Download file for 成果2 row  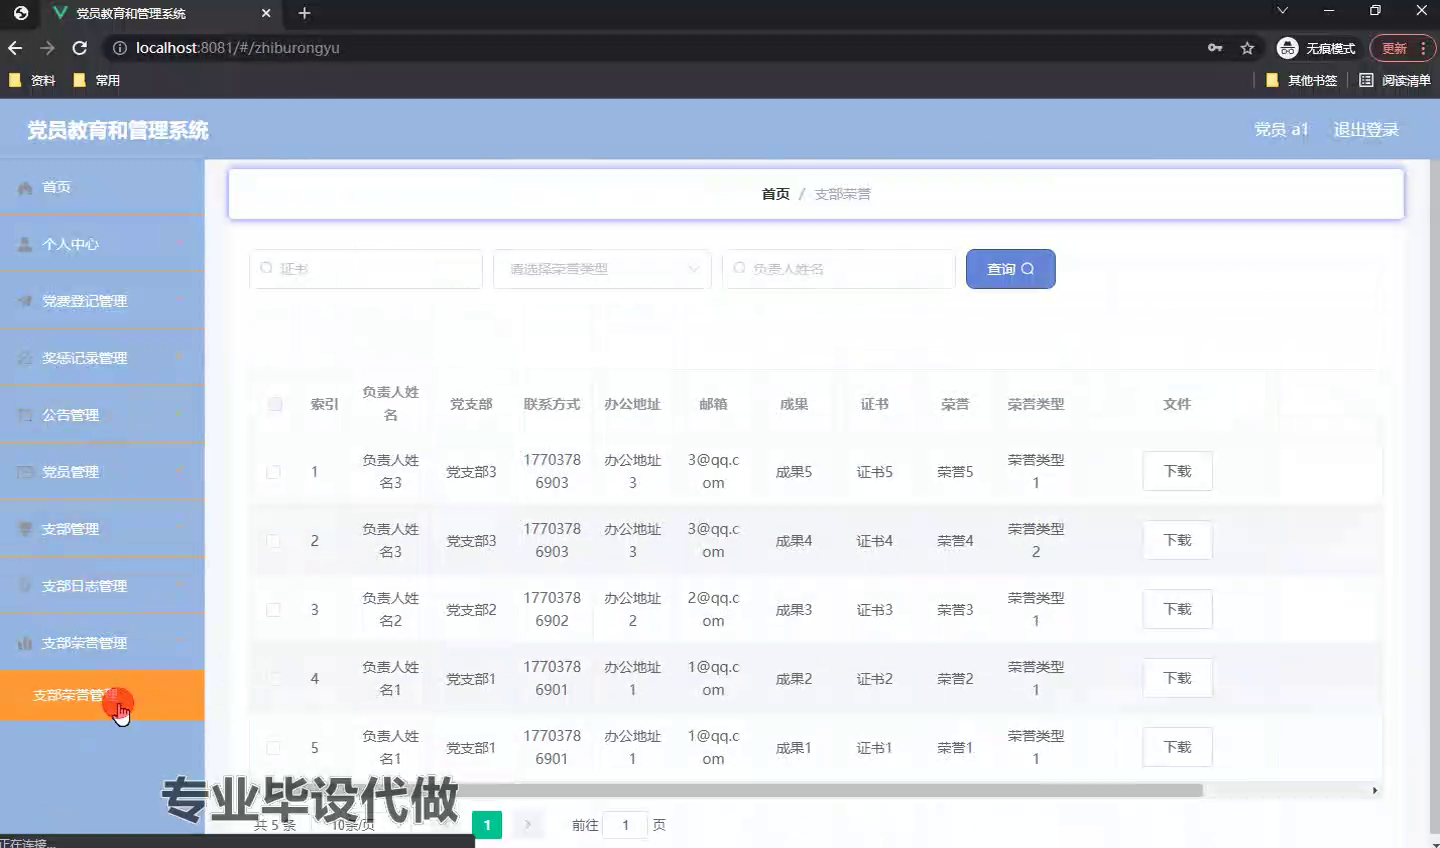coord(1177,678)
